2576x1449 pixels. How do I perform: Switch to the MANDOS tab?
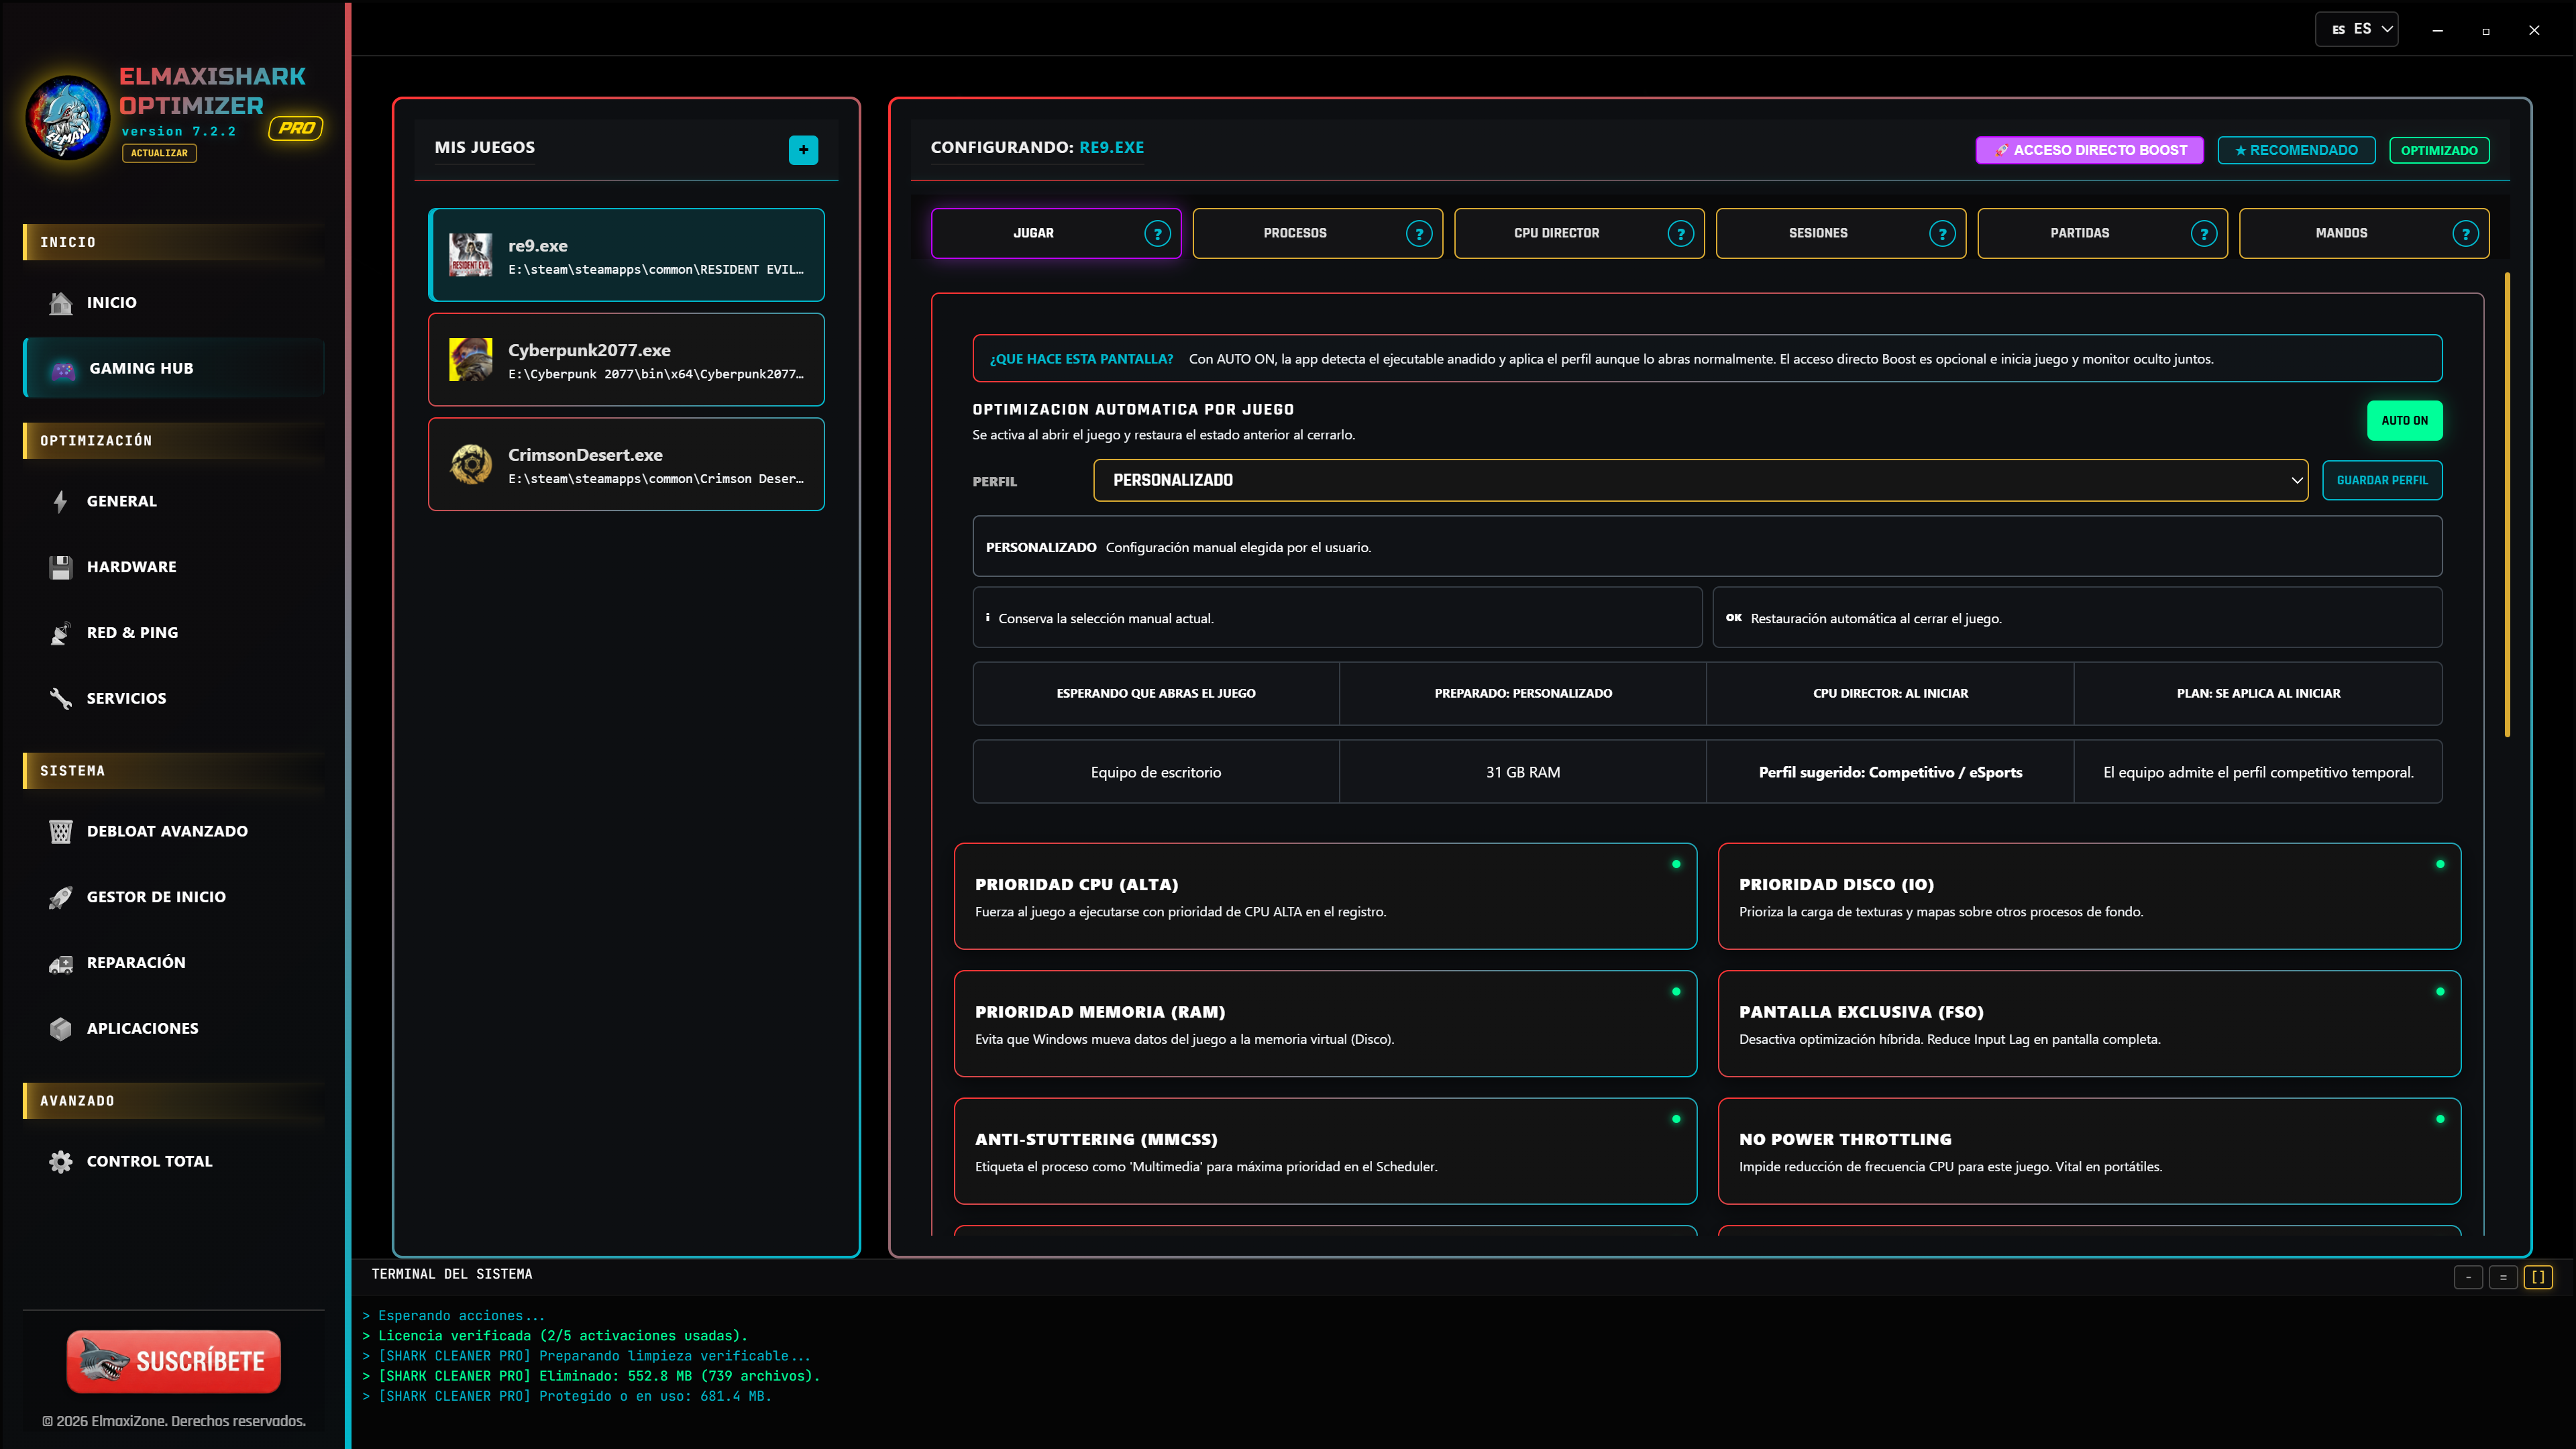click(x=2364, y=233)
